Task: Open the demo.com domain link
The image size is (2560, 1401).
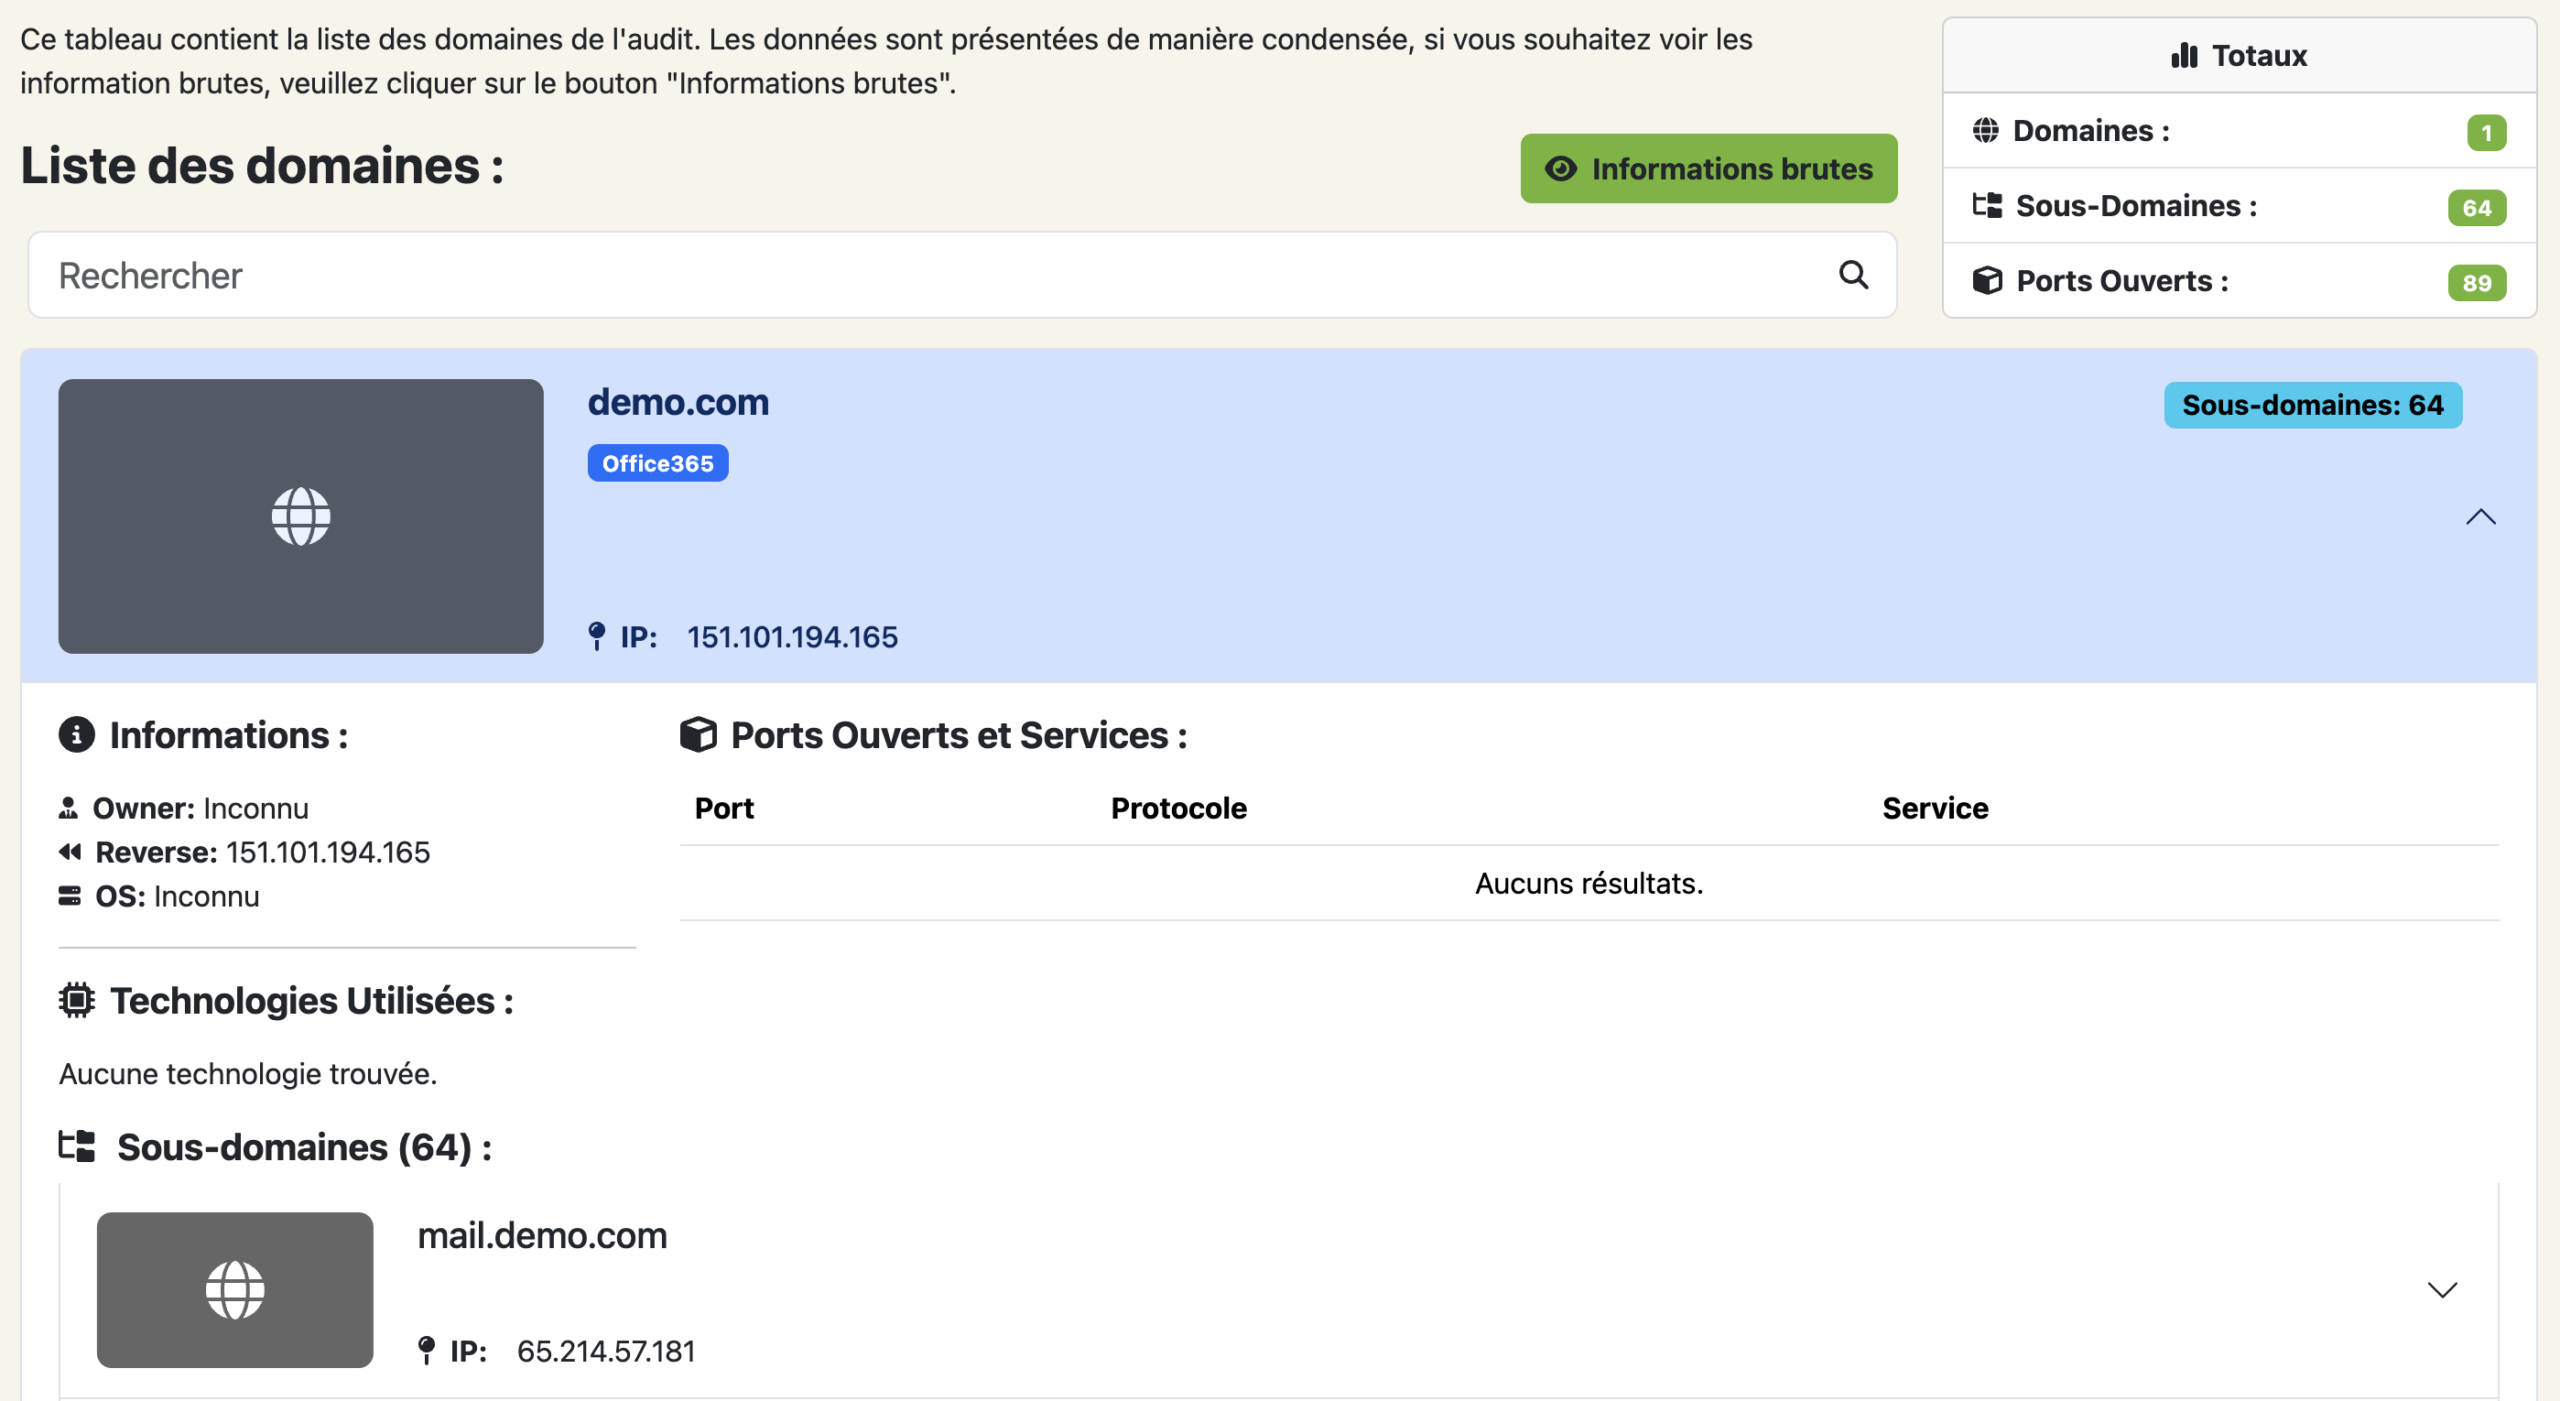Action: point(678,402)
